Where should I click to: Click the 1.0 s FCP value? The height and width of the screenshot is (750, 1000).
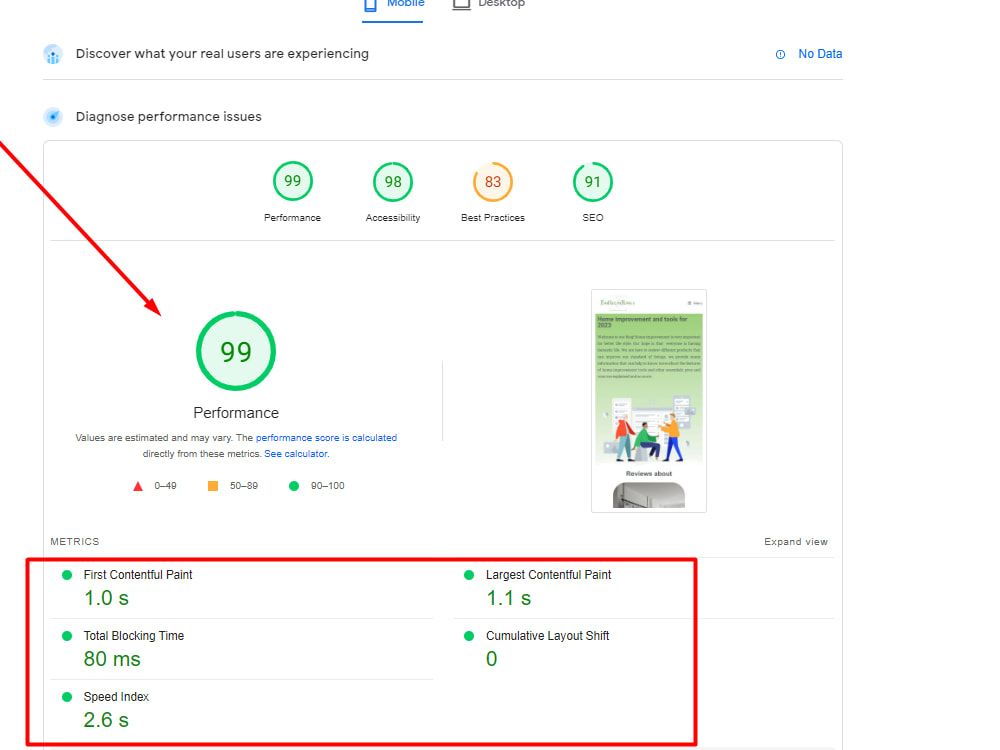click(107, 598)
